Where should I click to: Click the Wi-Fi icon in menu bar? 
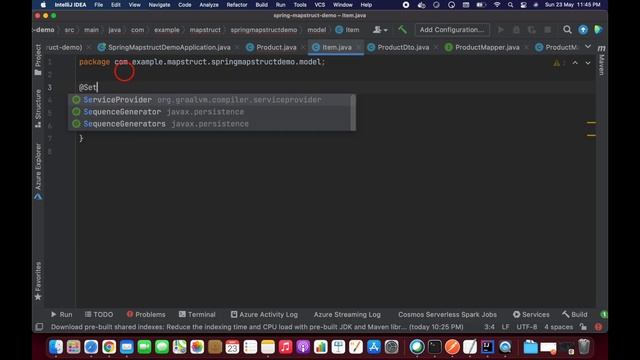tap(497, 5)
